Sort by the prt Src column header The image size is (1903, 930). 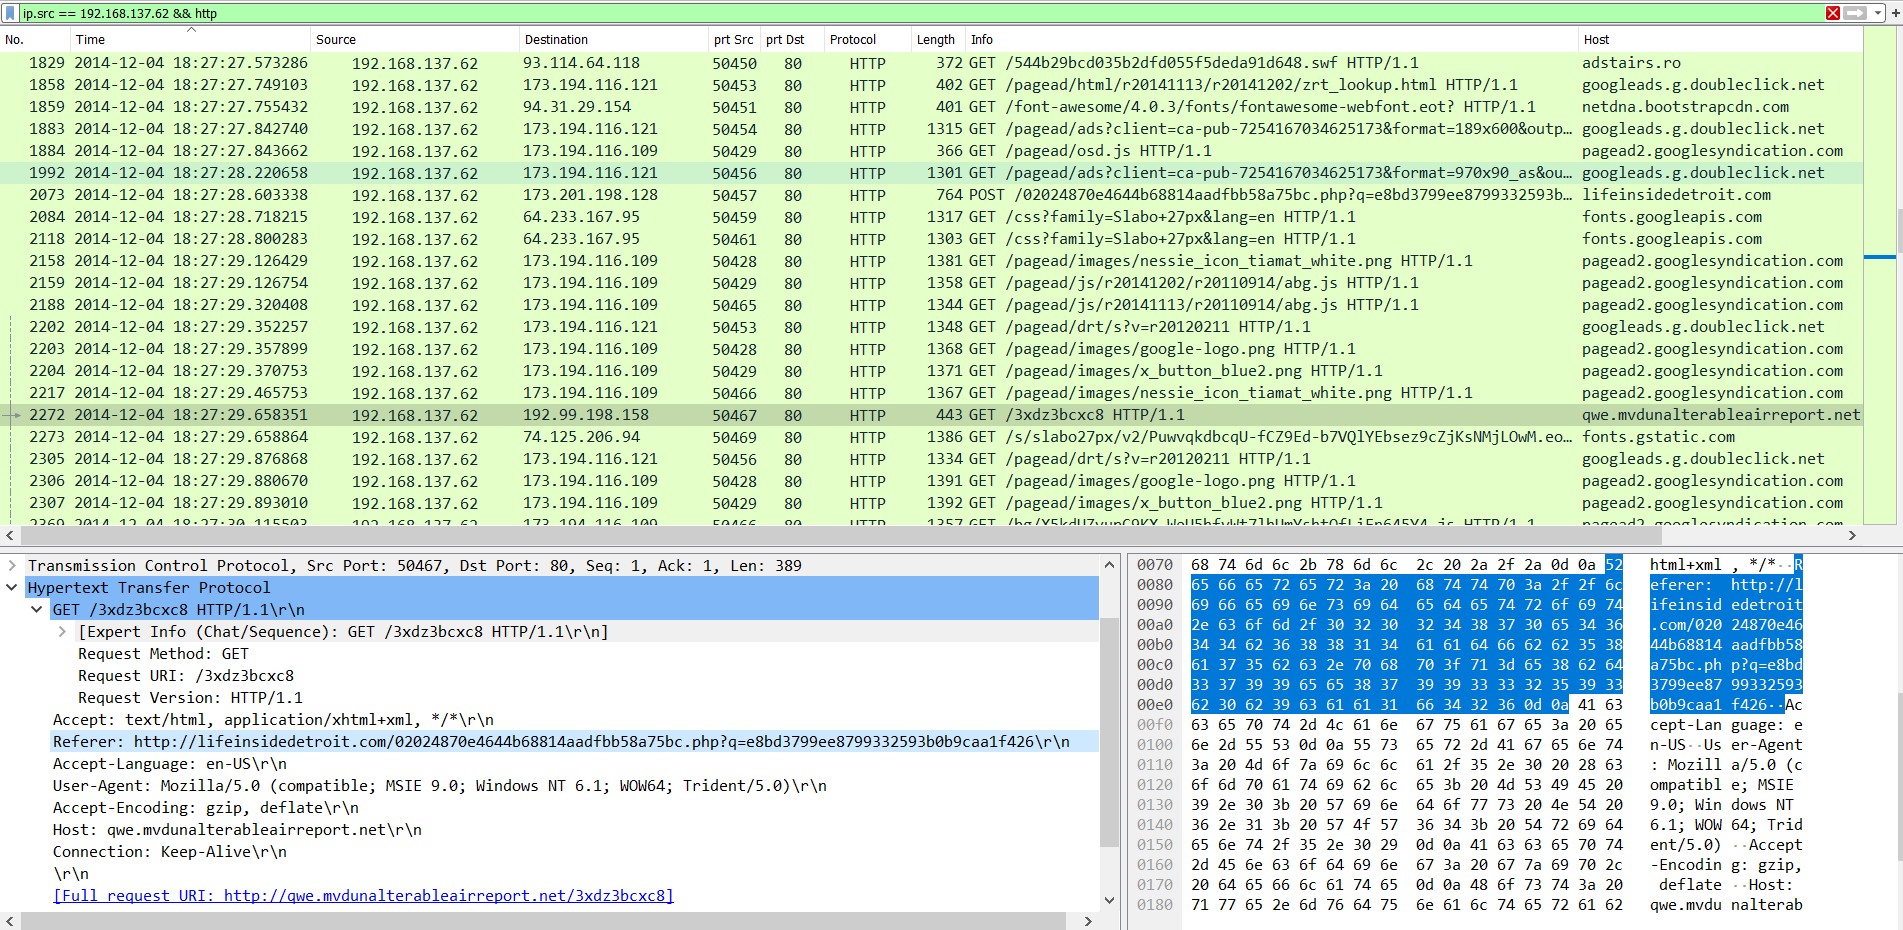(x=734, y=40)
